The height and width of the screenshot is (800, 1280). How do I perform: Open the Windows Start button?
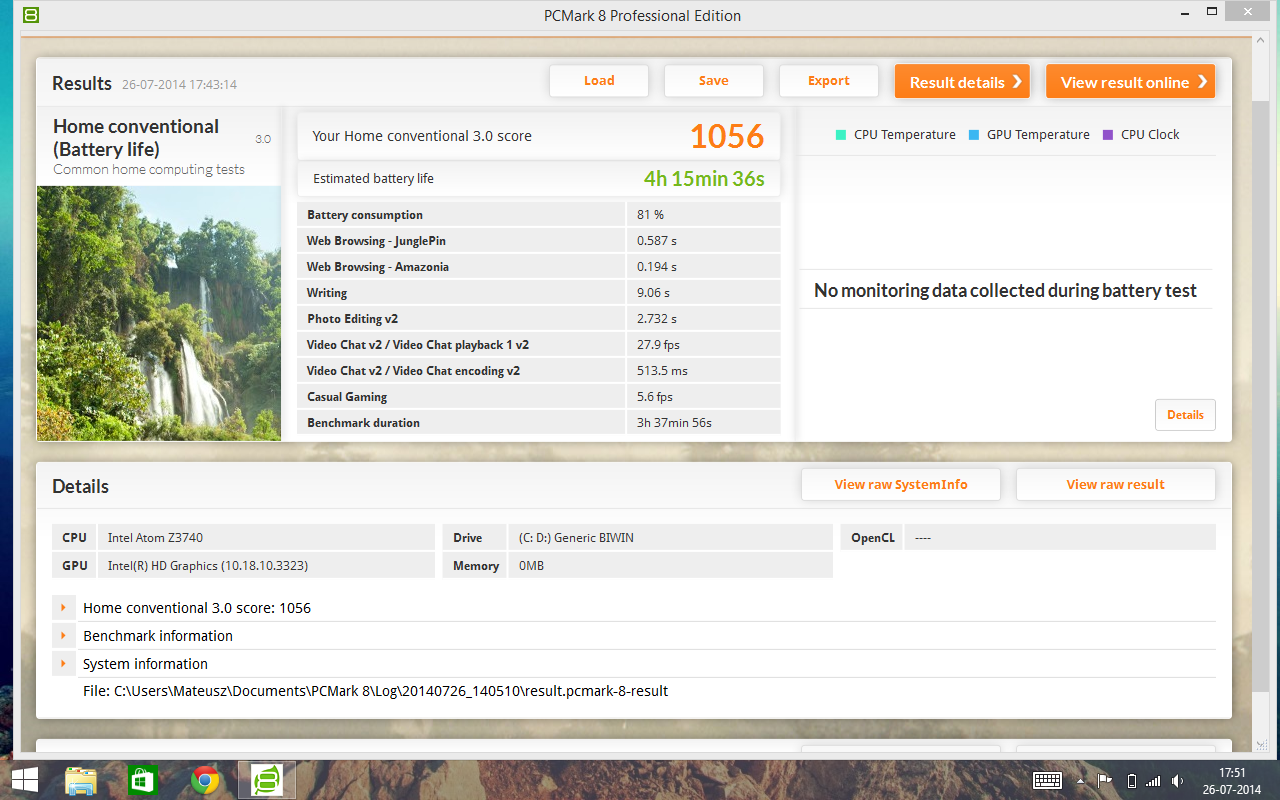[x=24, y=780]
